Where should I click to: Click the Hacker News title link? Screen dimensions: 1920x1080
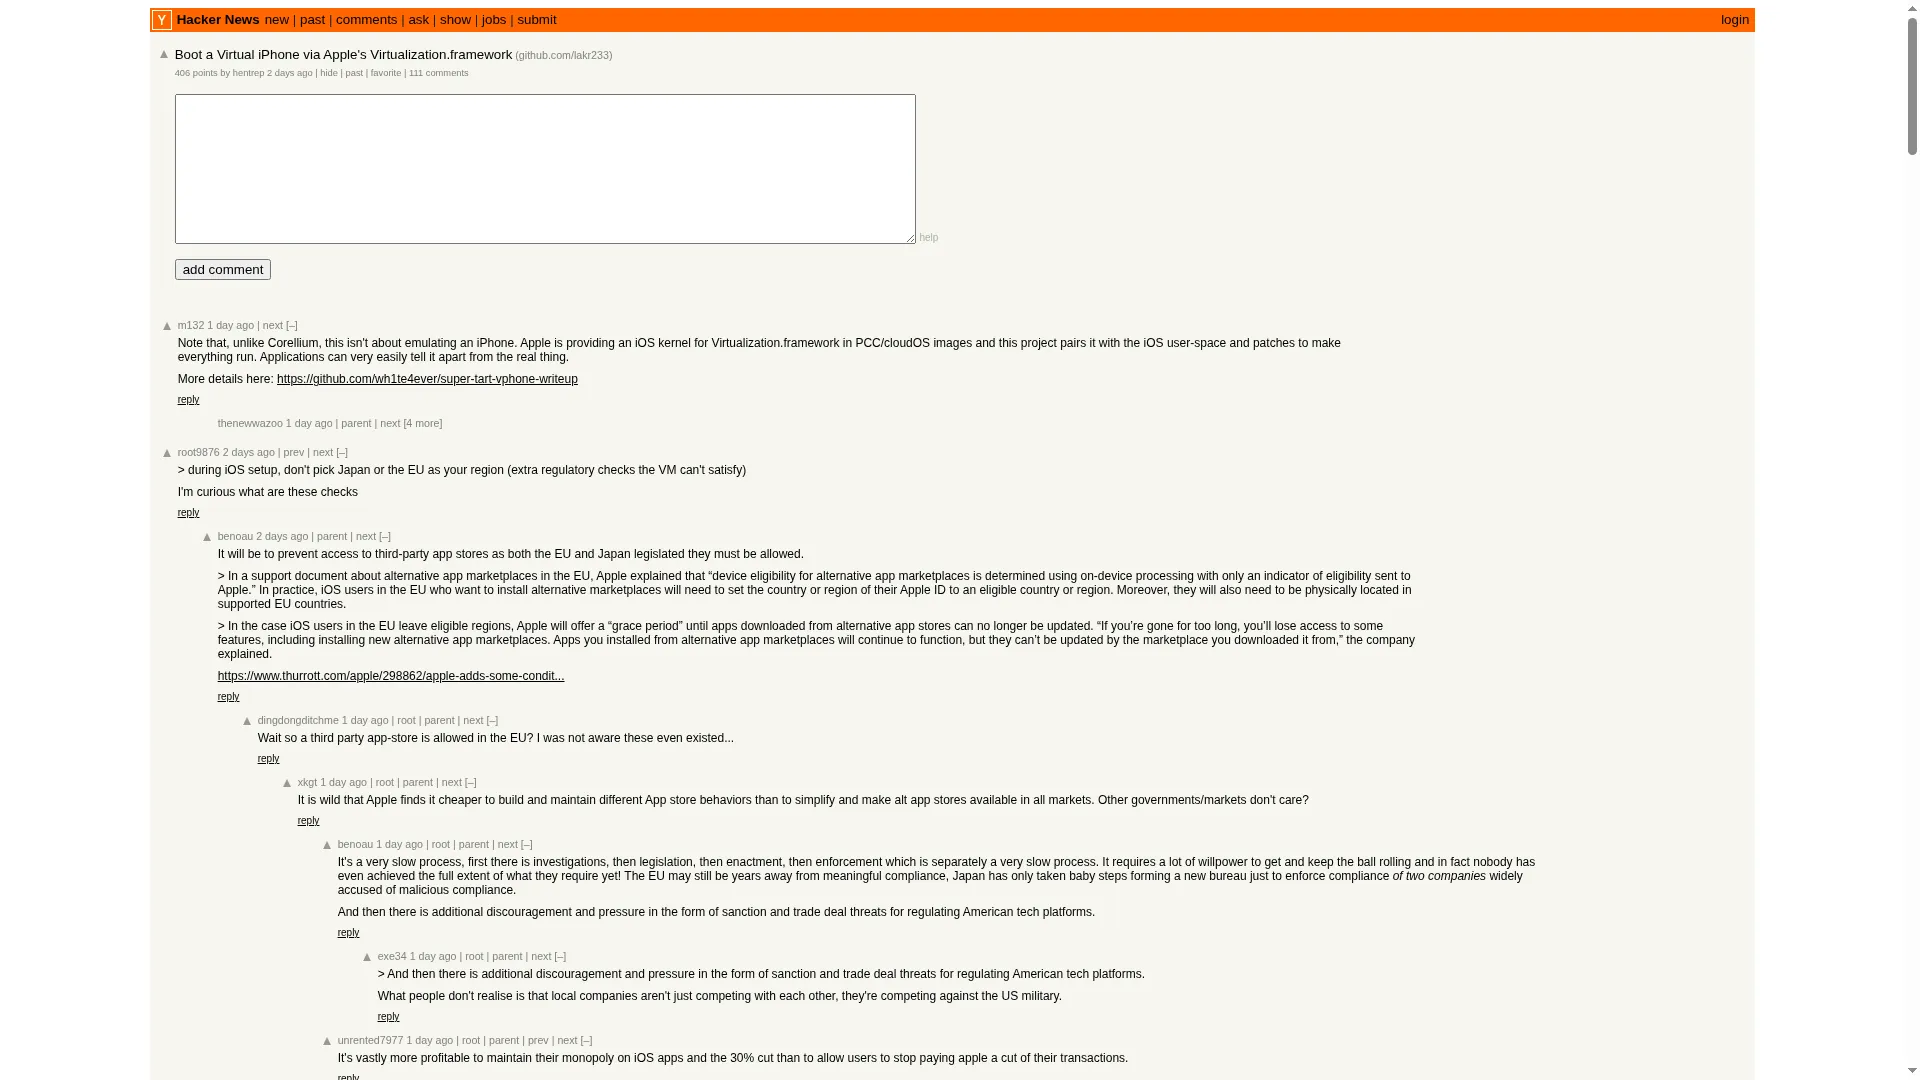coord(218,20)
